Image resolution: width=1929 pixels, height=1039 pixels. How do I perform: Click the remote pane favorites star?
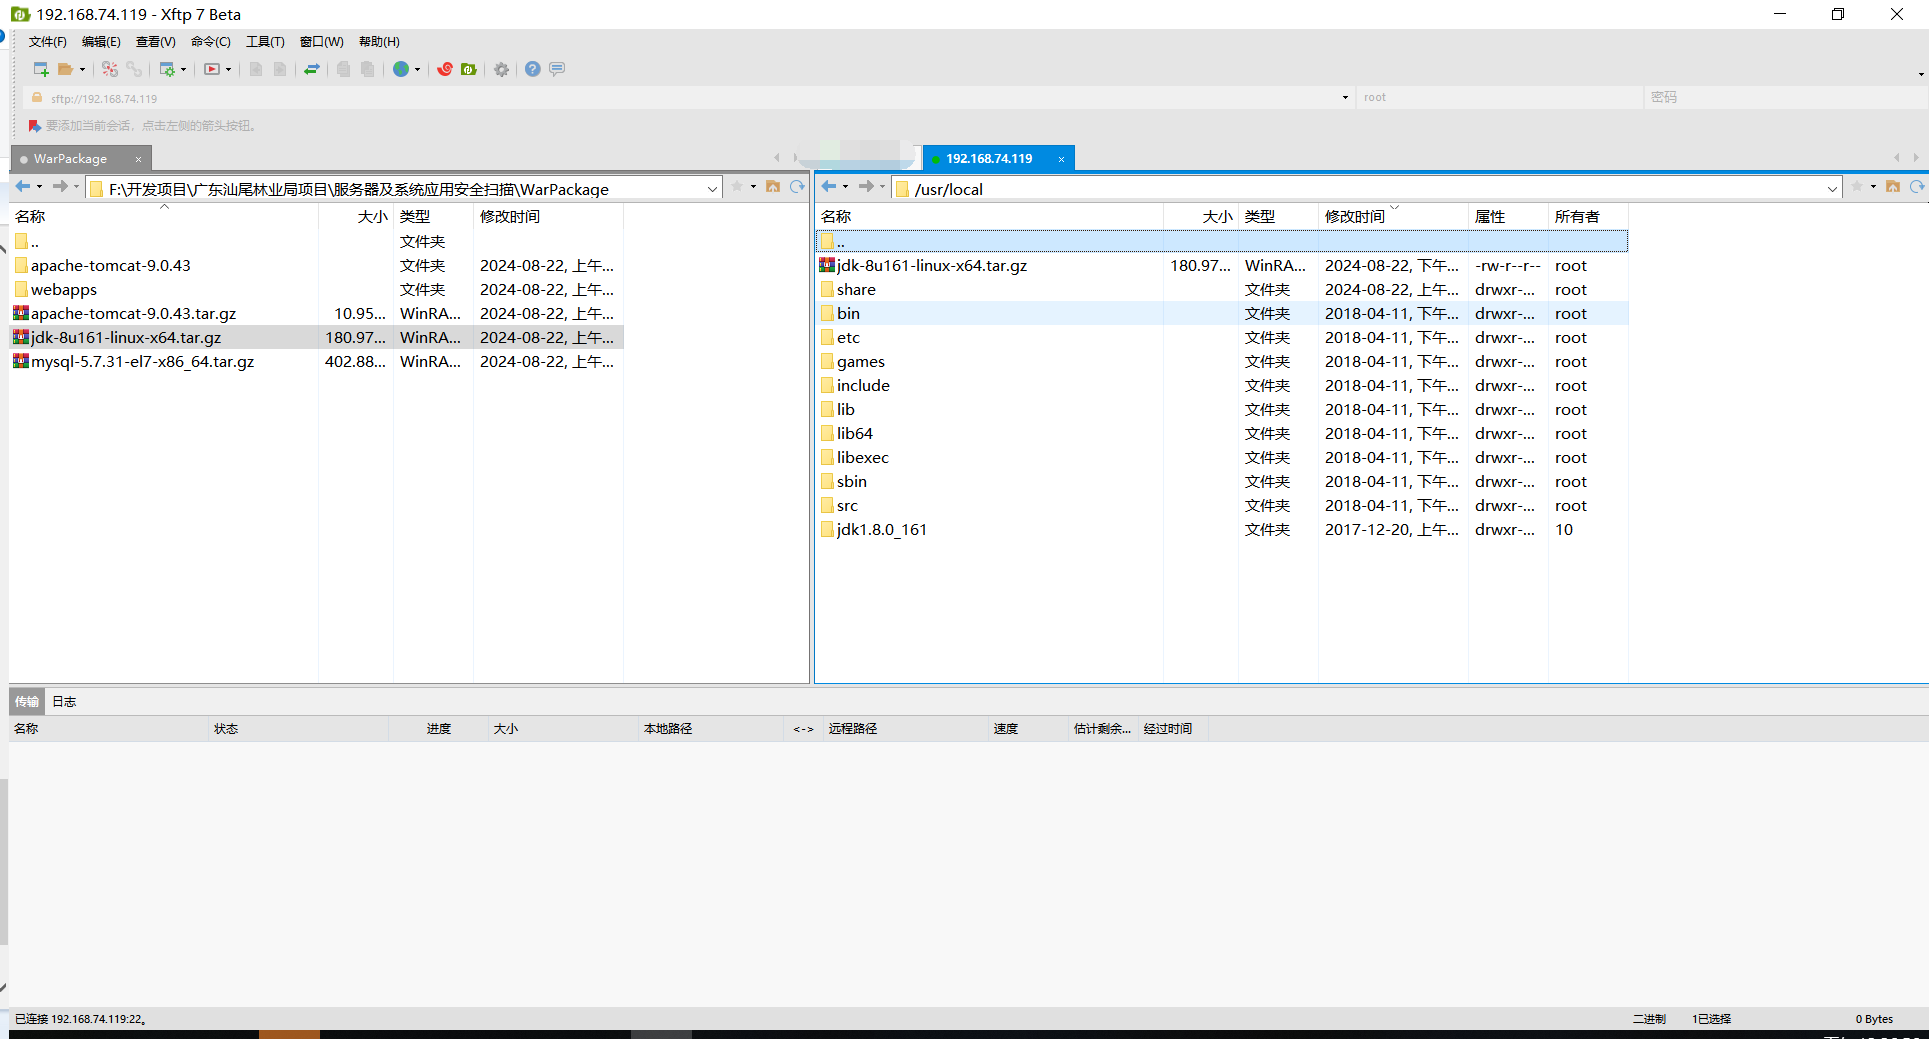[x=1857, y=187]
